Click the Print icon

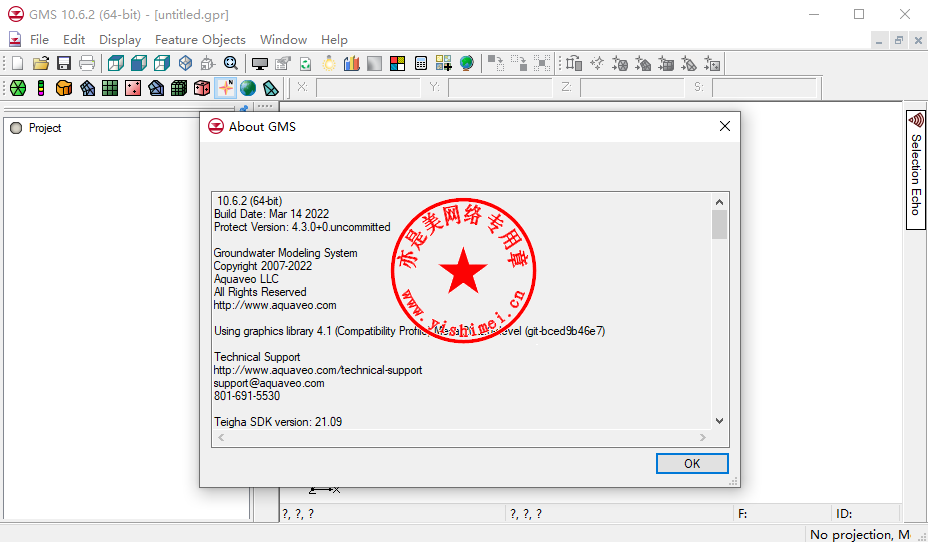point(87,63)
